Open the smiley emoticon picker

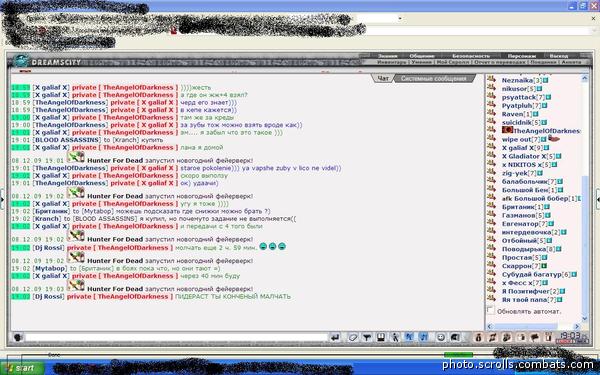441,338
